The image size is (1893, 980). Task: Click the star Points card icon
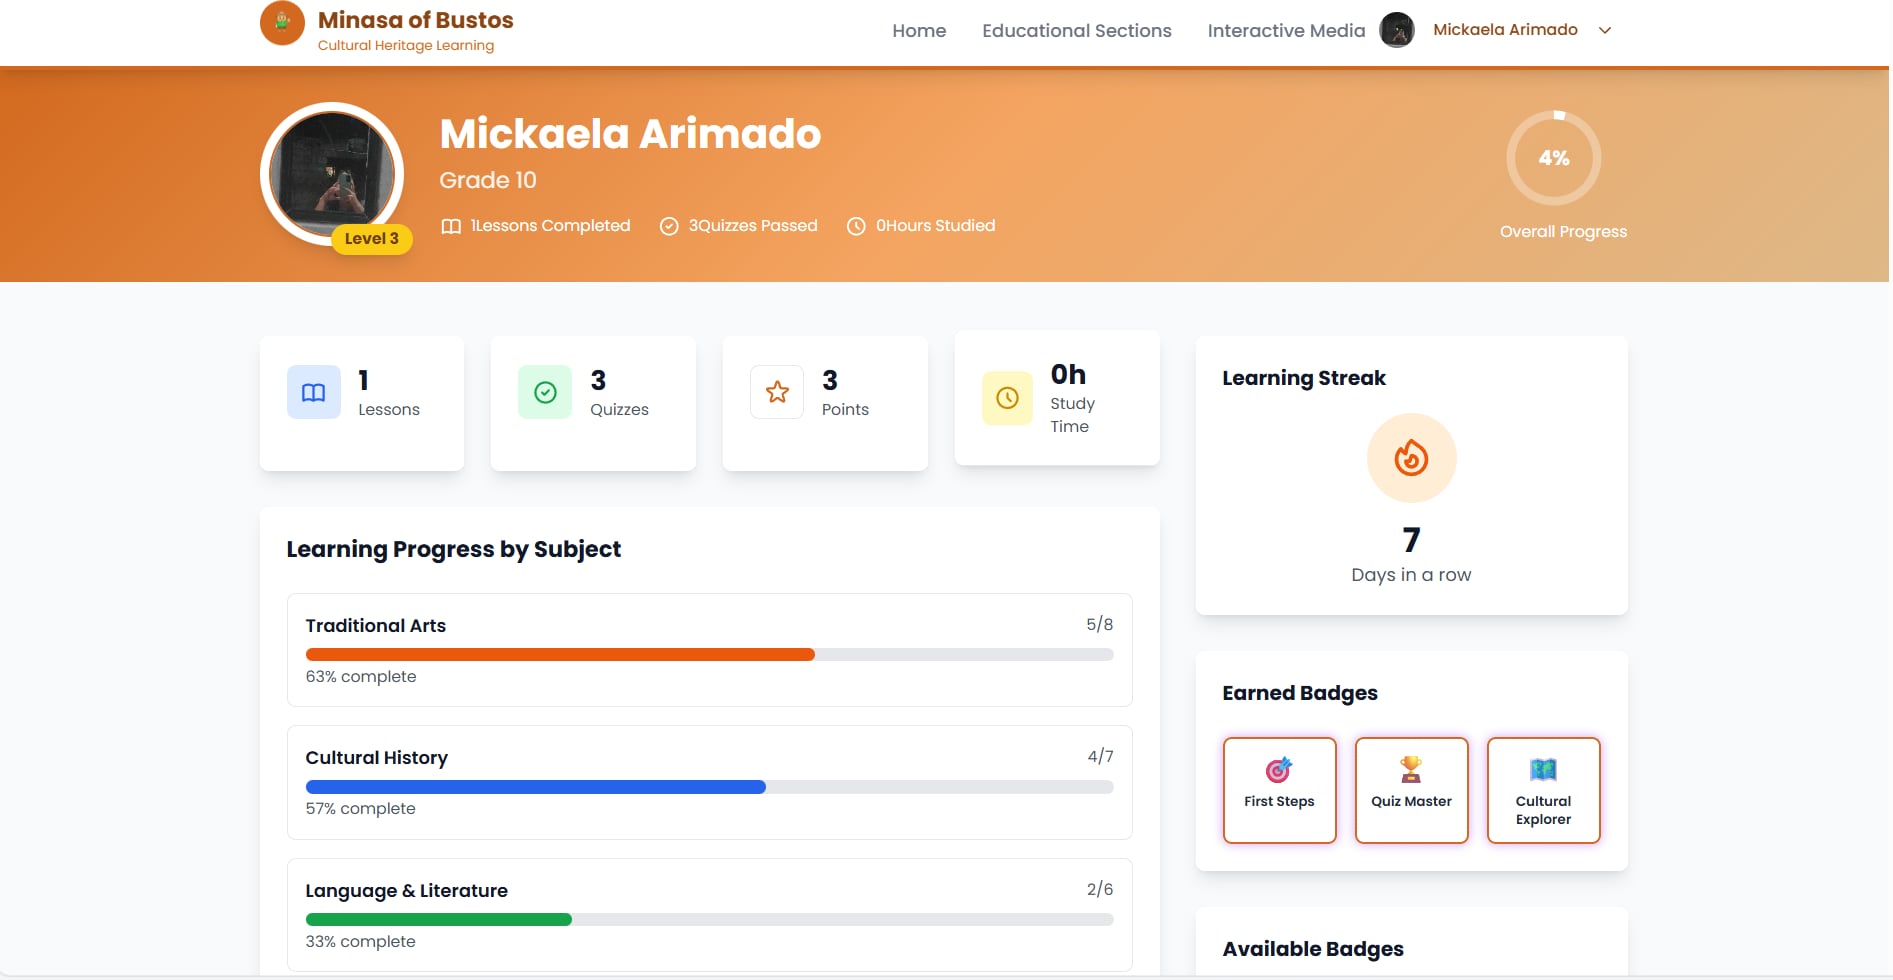click(x=777, y=392)
